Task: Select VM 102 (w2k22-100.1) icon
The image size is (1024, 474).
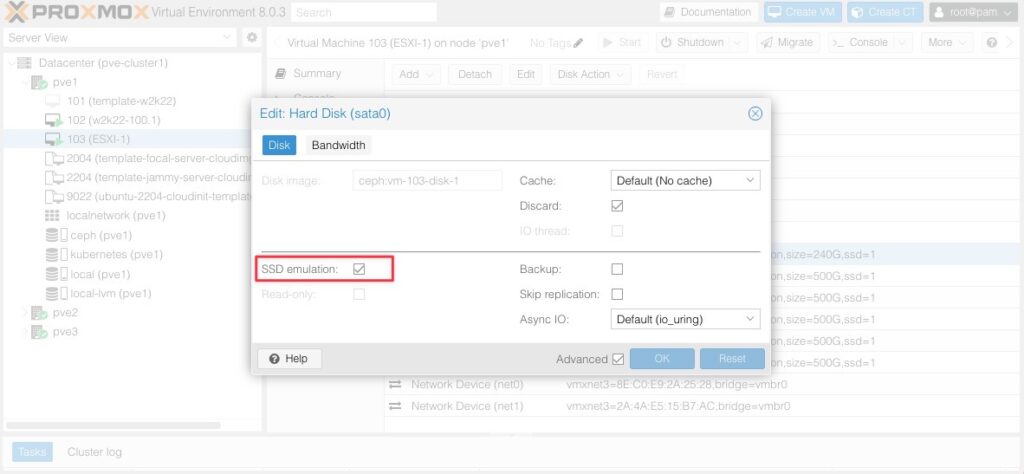Action: (53, 120)
